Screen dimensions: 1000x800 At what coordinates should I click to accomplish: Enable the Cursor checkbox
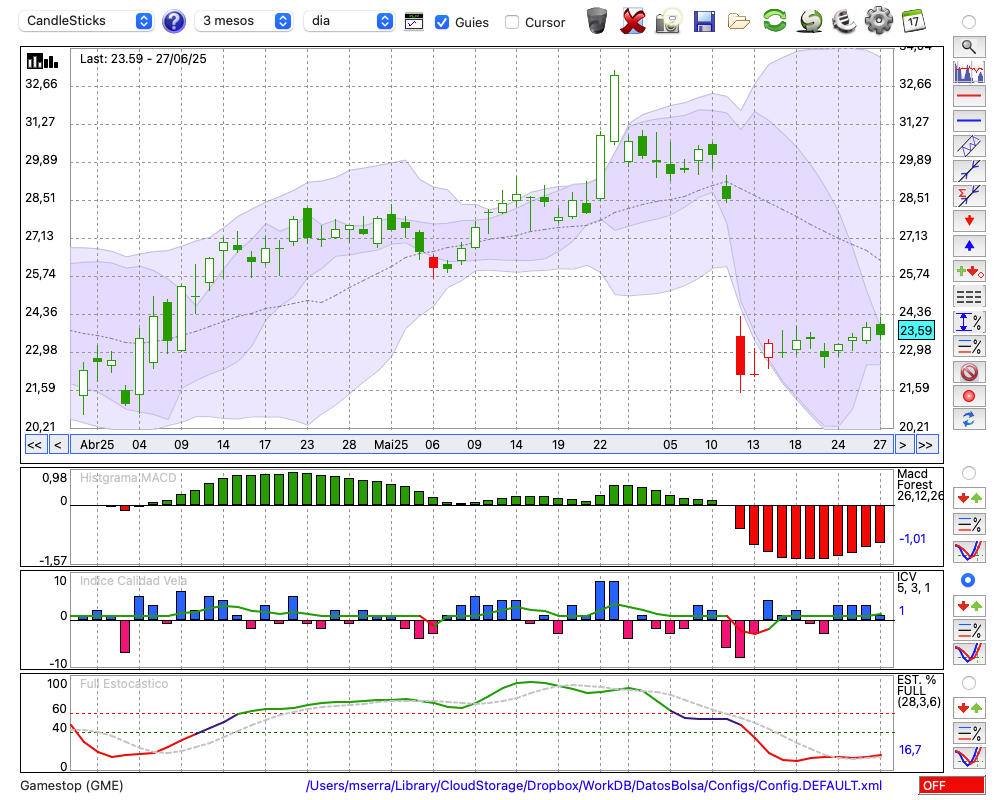511,22
